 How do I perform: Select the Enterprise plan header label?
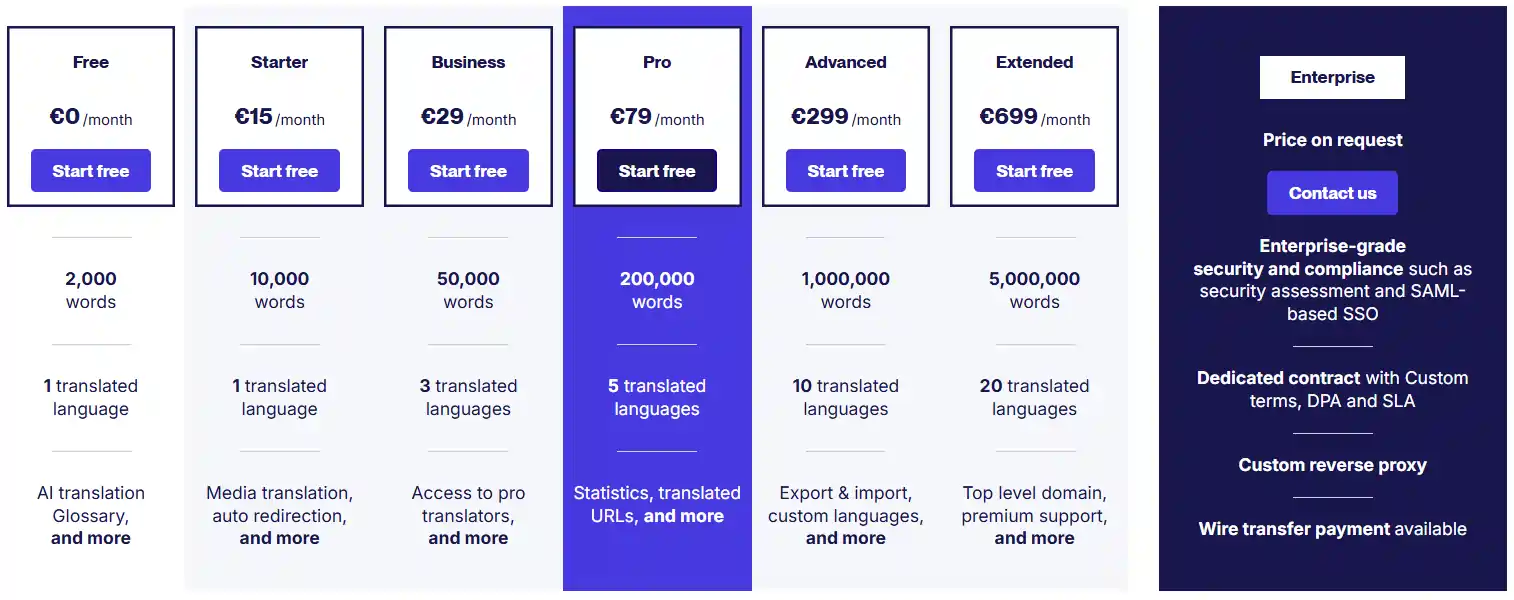1332,76
